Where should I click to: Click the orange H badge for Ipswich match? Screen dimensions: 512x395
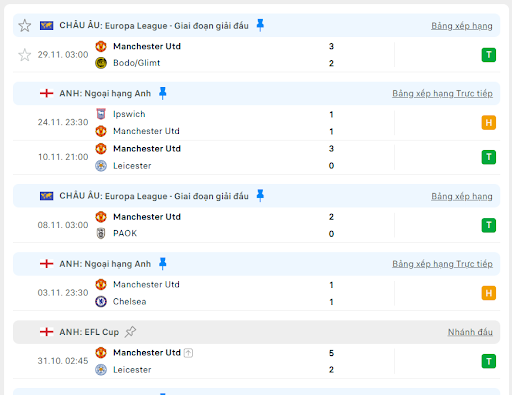pyautogui.click(x=489, y=123)
